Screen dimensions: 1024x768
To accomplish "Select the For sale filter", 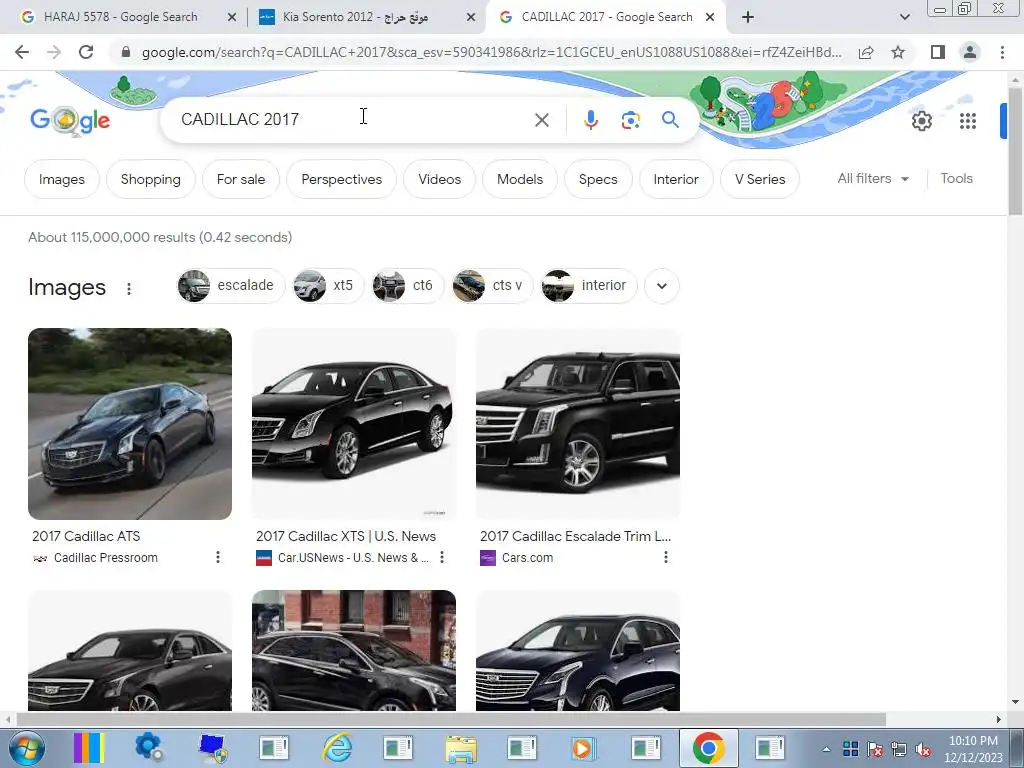I will 241,179.
